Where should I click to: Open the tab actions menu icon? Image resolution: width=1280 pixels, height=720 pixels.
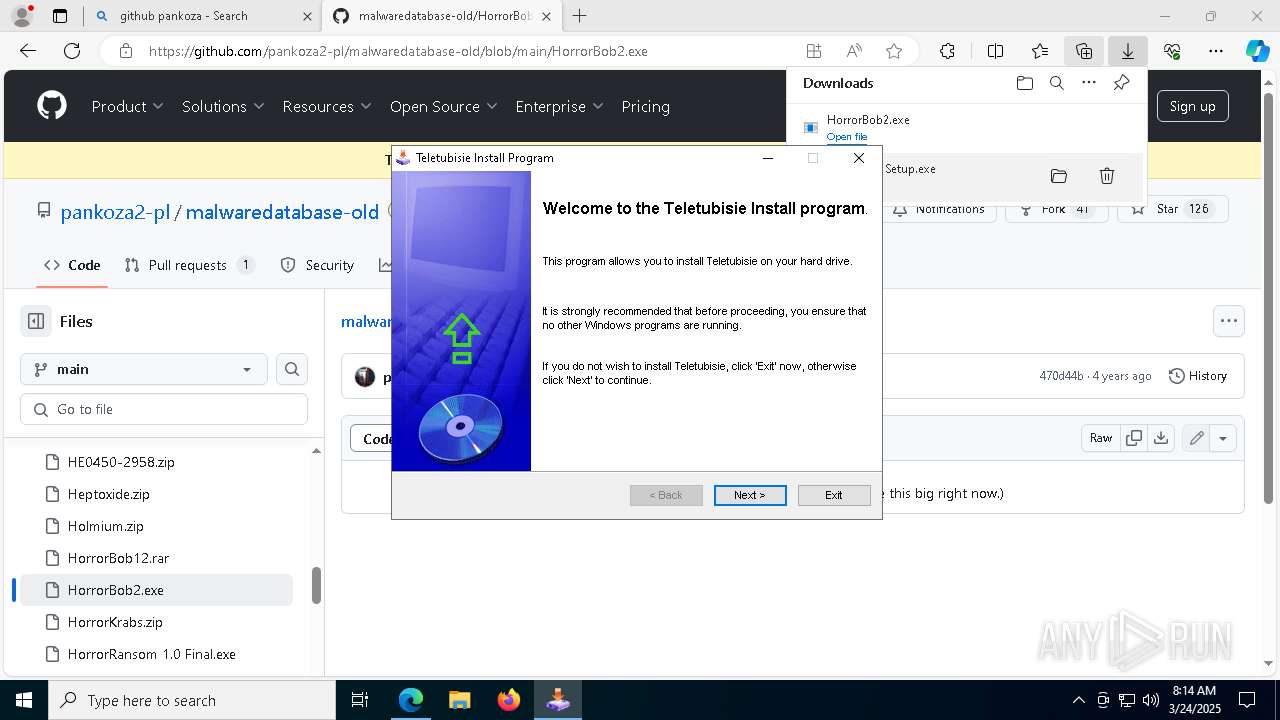(60, 16)
